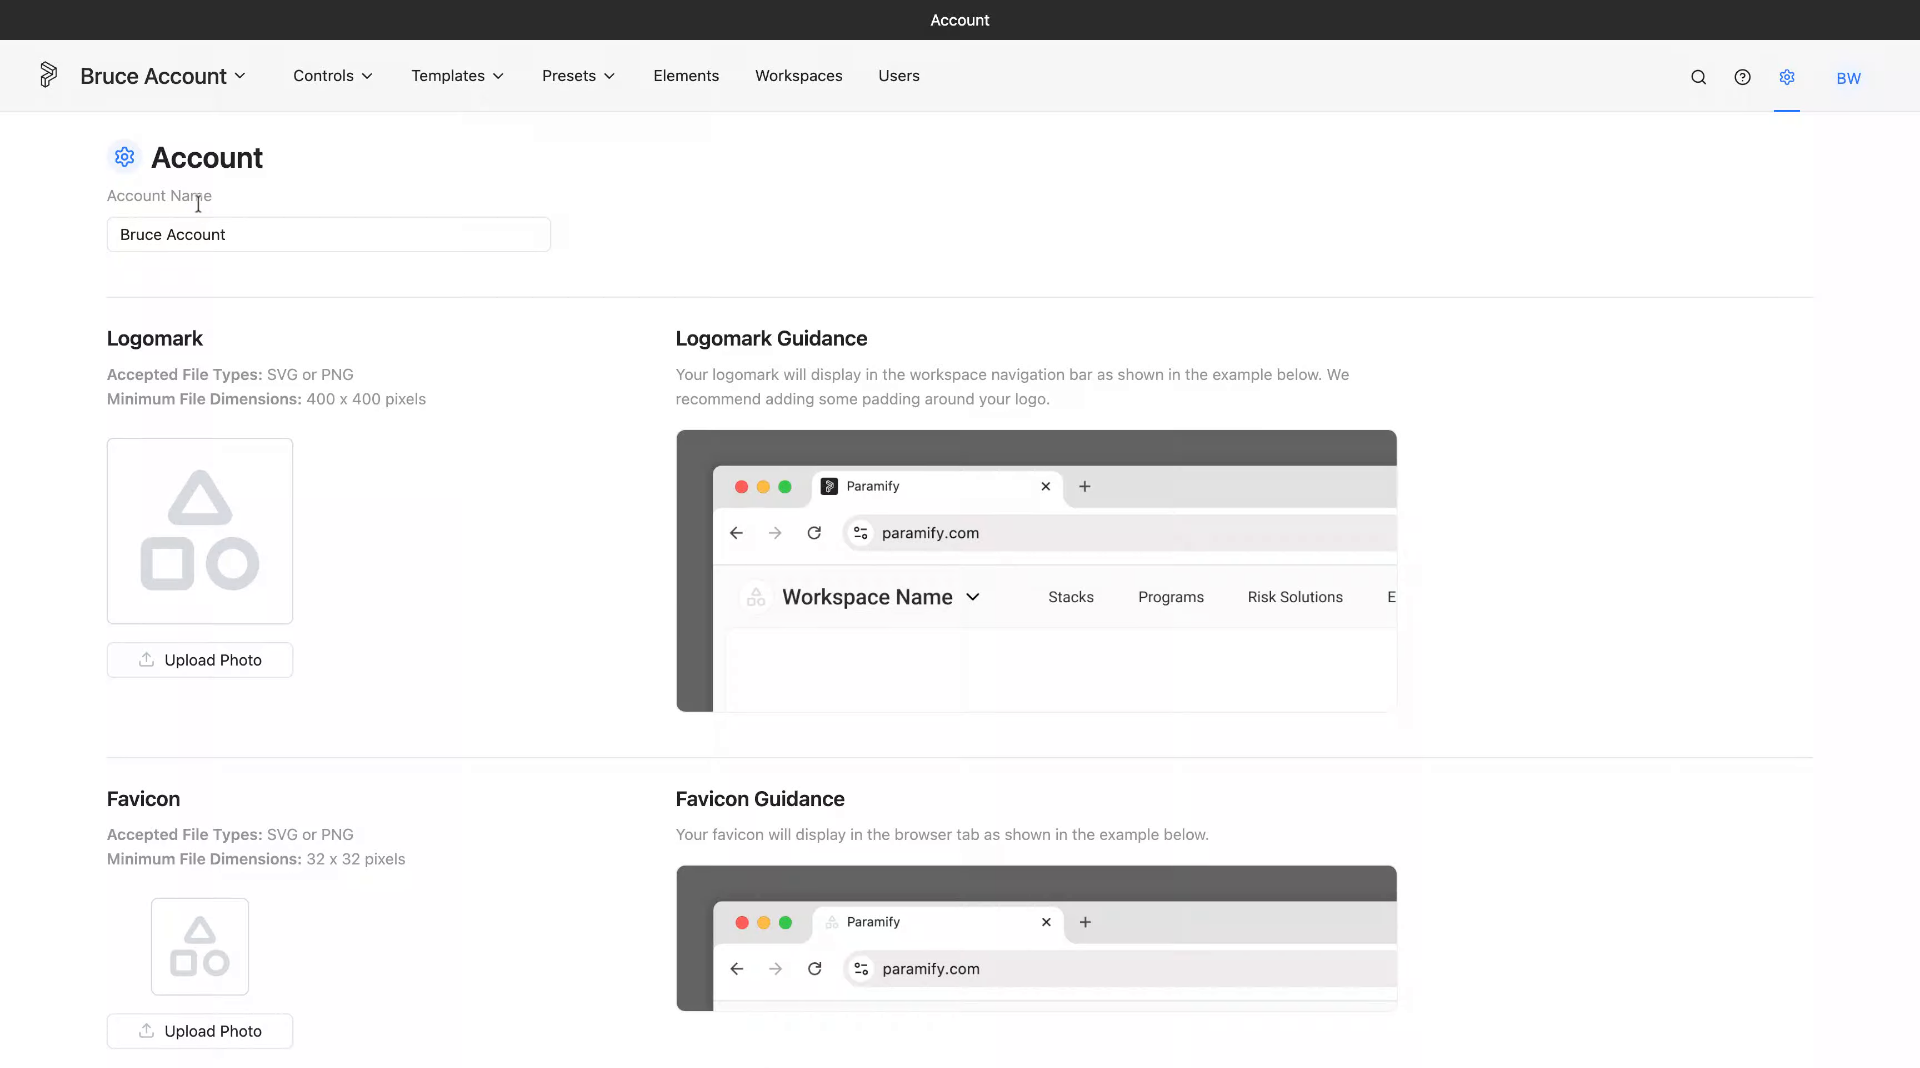The width and height of the screenshot is (1920, 1068).
Task: Open the search icon in the header
Action: tap(1698, 77)
